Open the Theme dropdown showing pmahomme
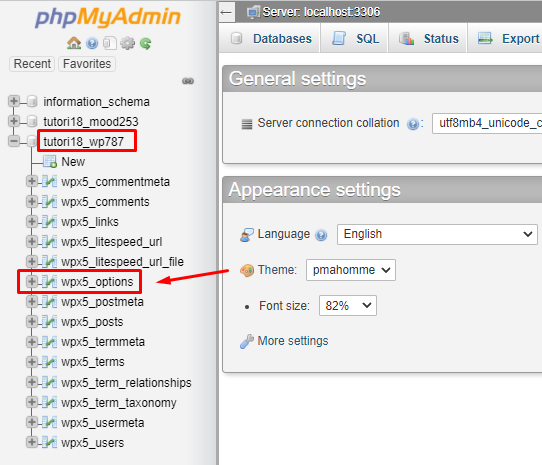This screenshot has width=542, height=465. [351, 270]
